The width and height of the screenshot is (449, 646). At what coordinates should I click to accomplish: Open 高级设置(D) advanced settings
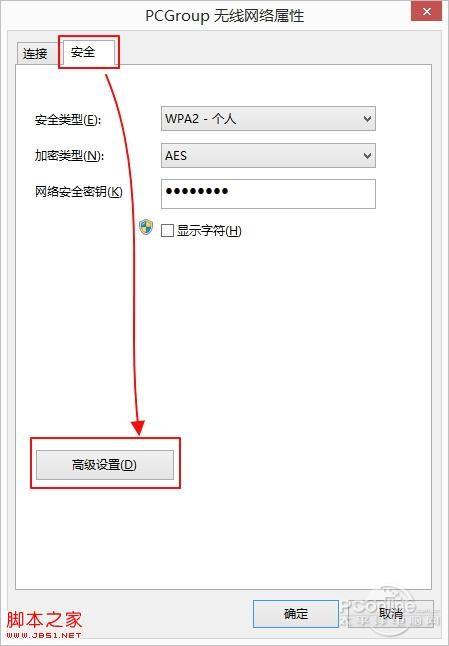tap(105, 465)
